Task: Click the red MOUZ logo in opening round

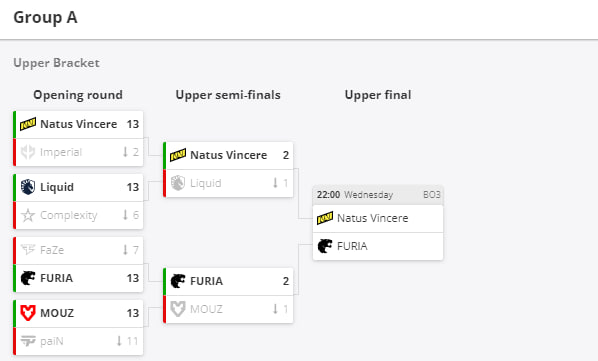Action: point(28,313)
